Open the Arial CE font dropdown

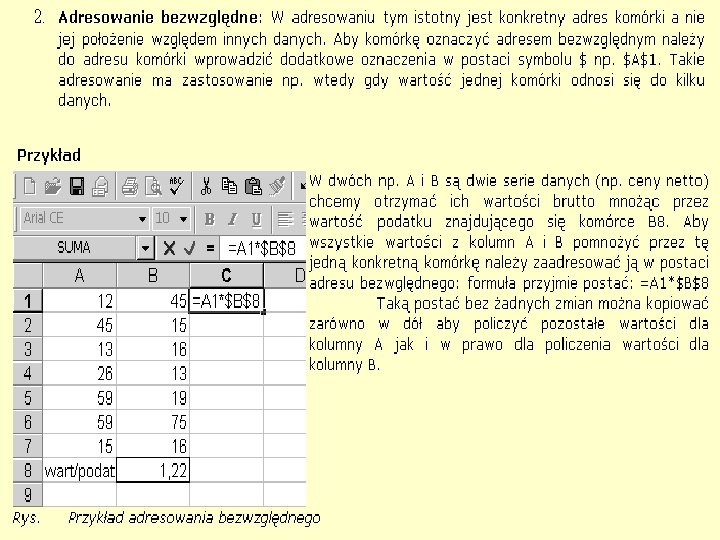click(x=143, y=219)
